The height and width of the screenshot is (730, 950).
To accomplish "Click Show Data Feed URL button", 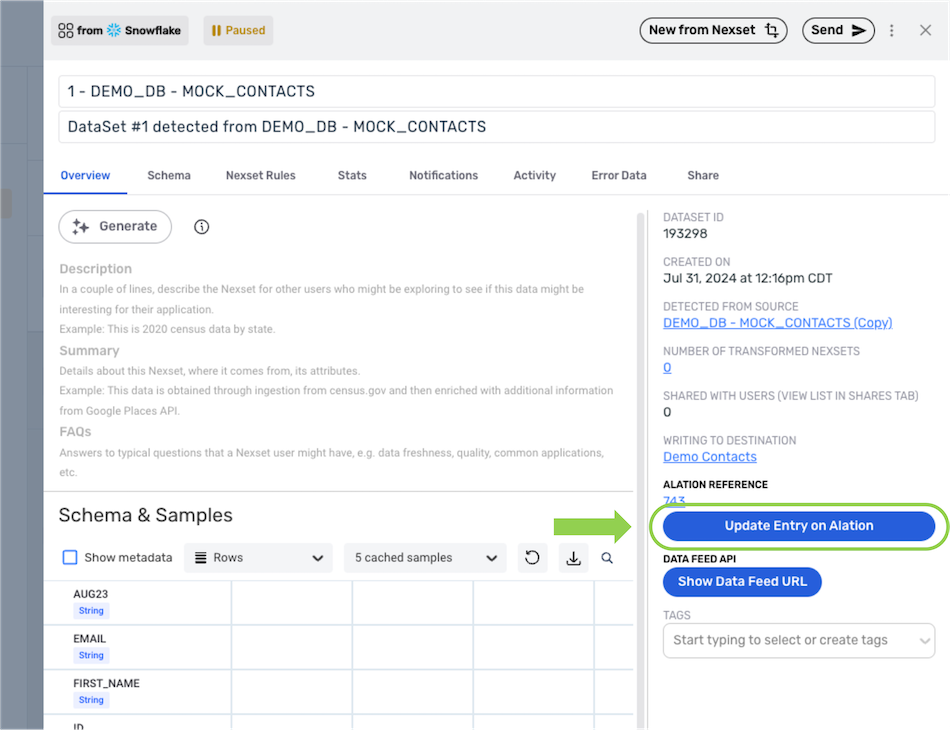I will coord(742,582).
